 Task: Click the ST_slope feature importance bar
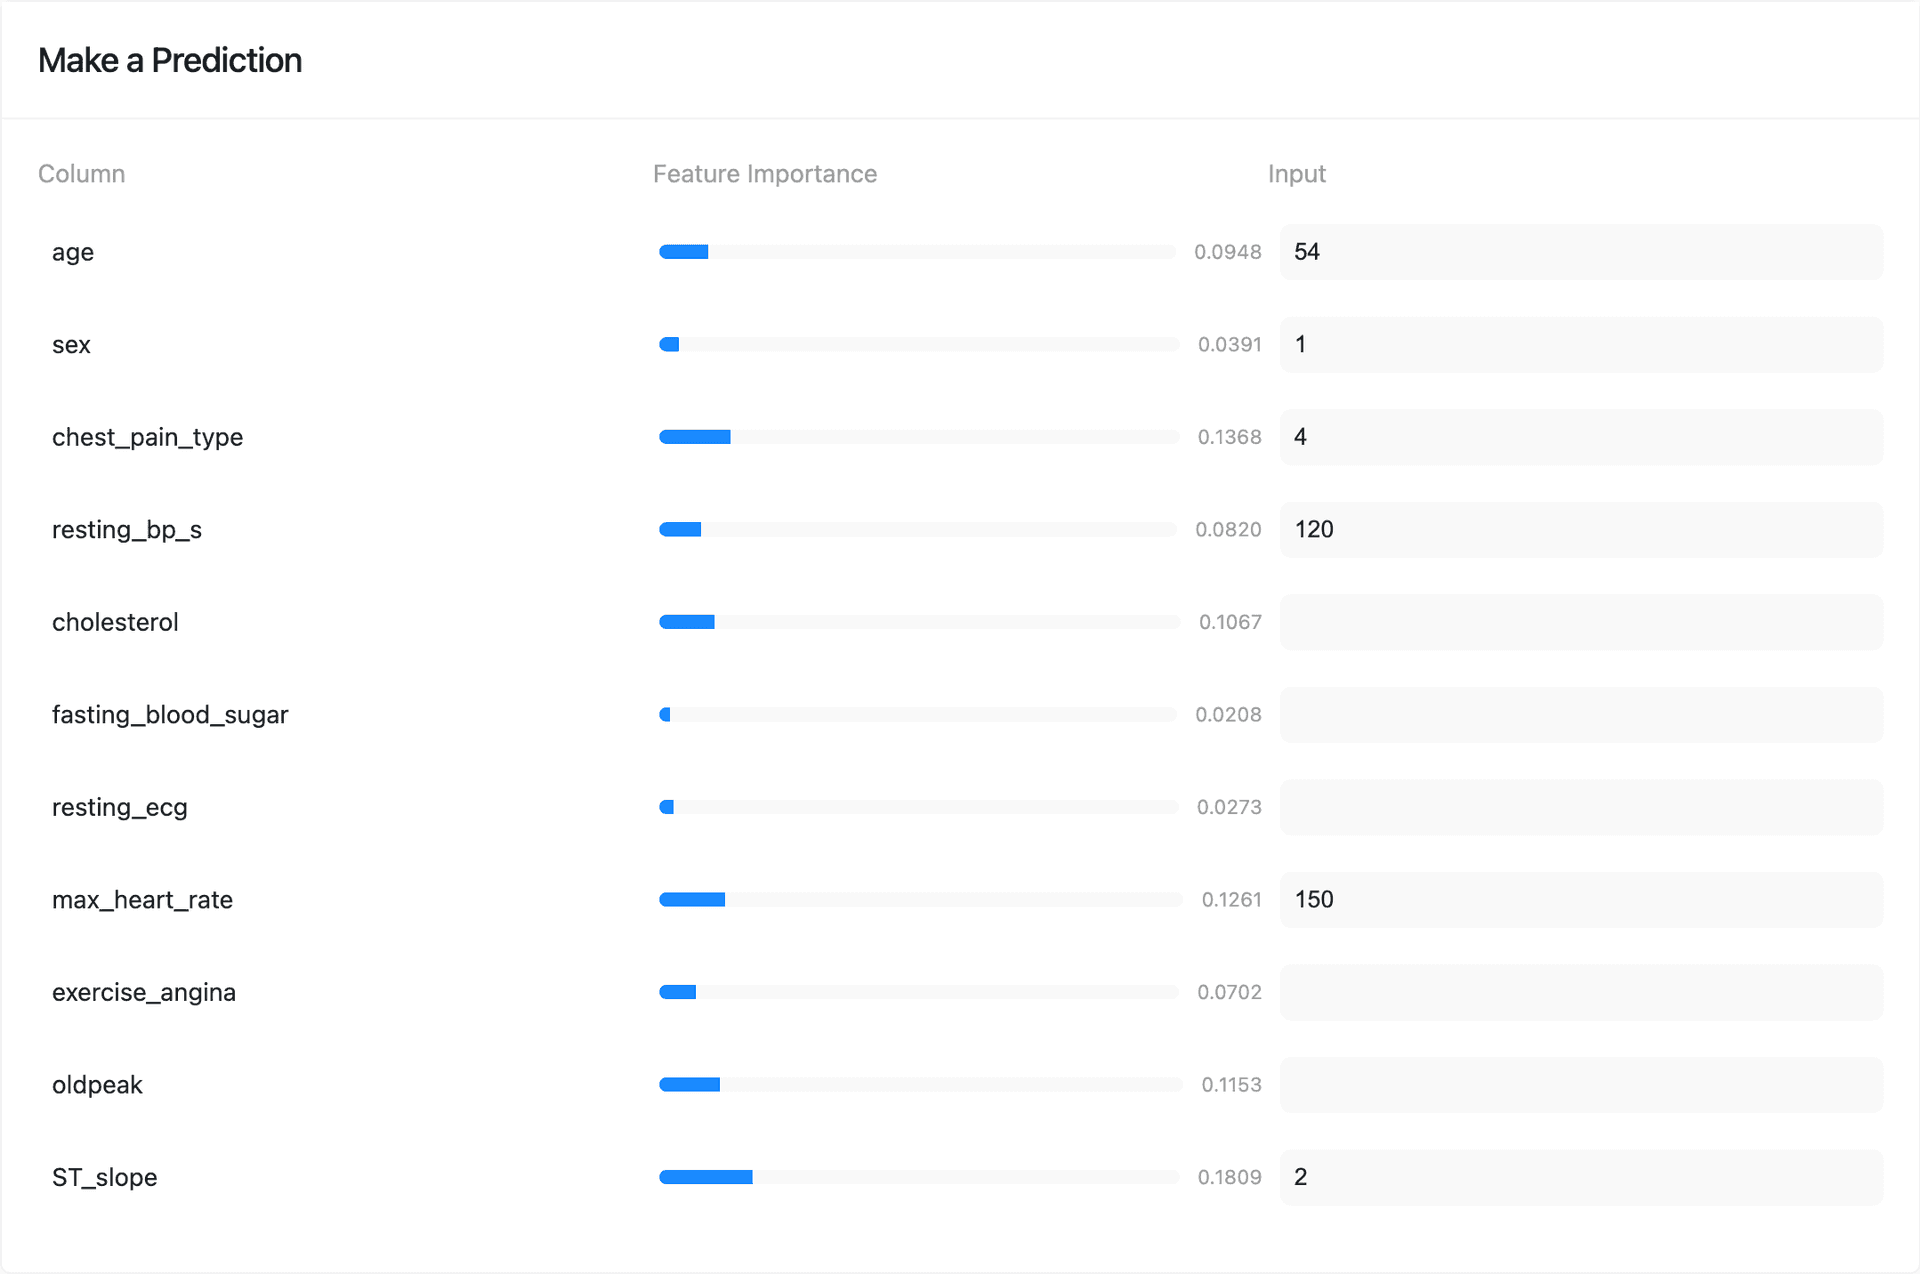click(x=918, y=1177)
